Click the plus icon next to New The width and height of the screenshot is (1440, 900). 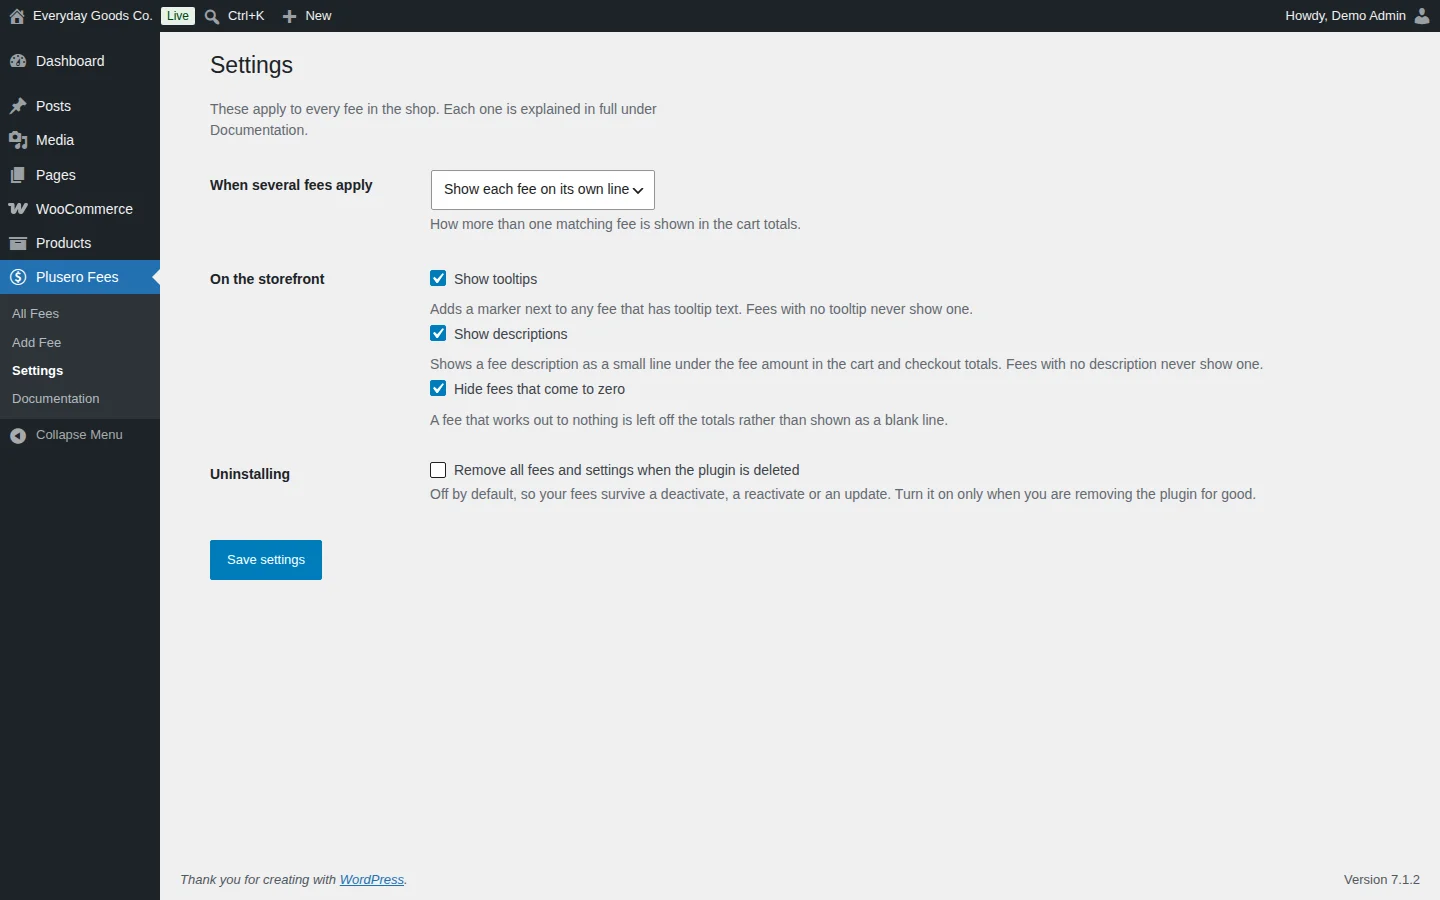point(290,16)
